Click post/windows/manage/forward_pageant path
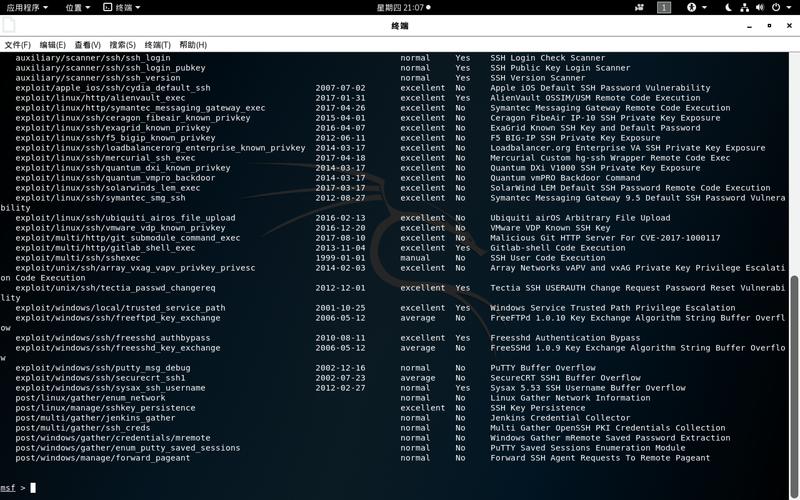 pos(103,458)
